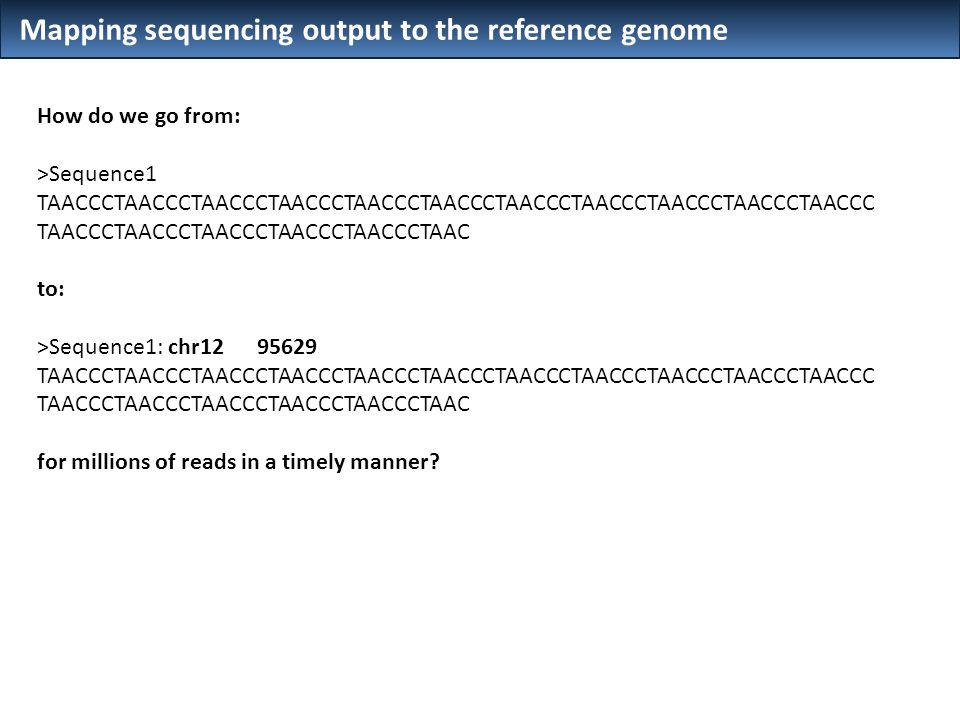
Task: Click the mapped sequence's first TAACCC line
Action: (456, 375)
